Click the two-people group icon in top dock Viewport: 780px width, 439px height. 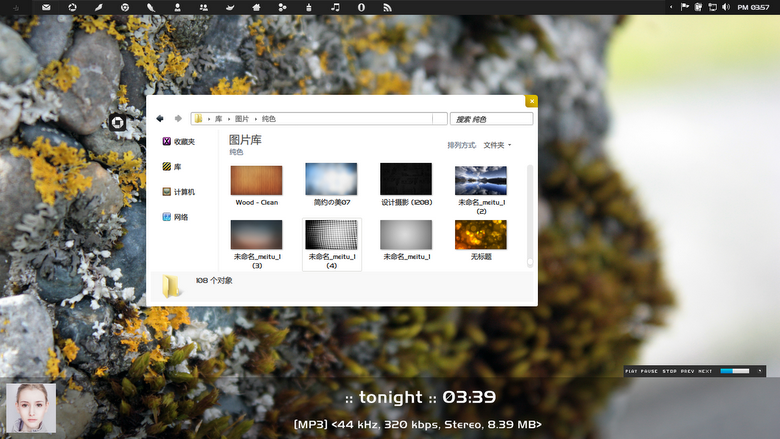tap(203, 7)
